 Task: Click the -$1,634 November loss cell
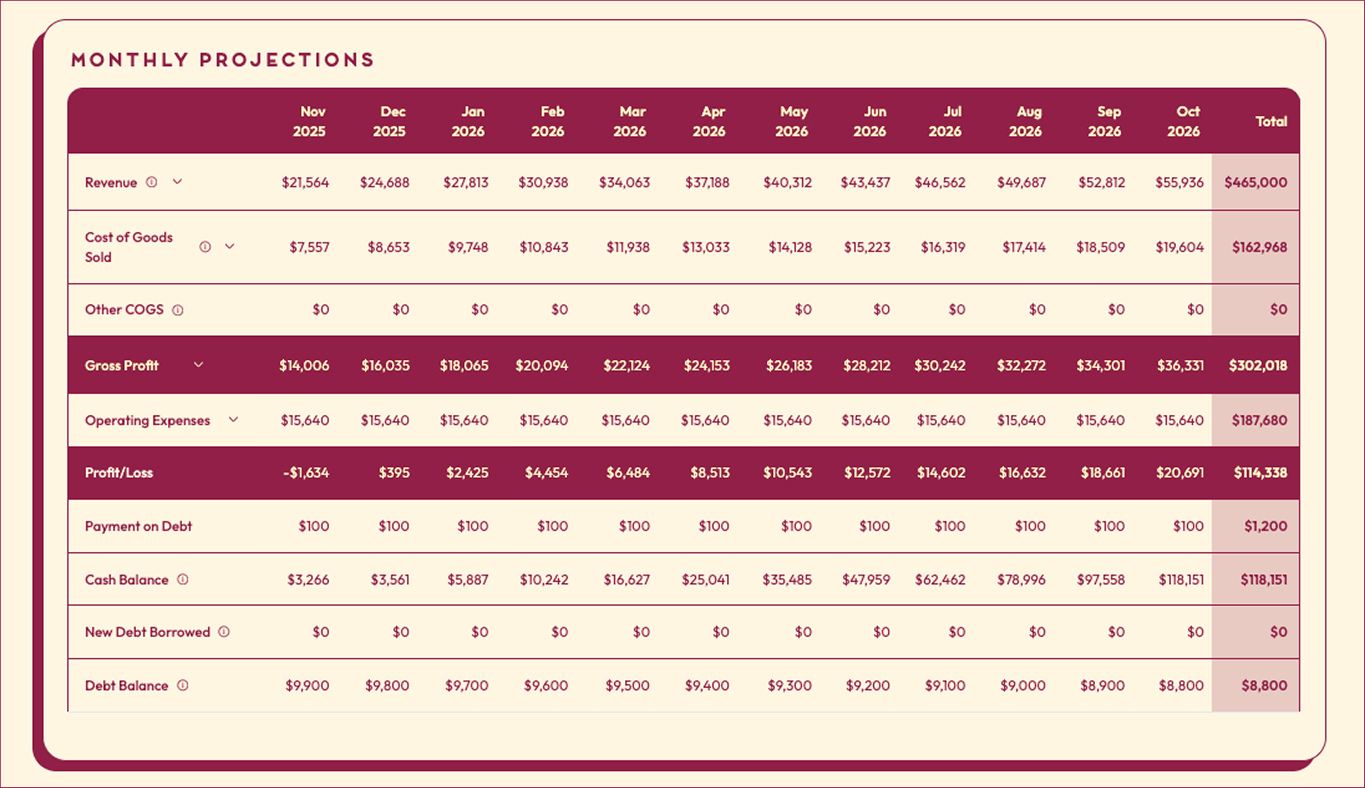[304, 473]
